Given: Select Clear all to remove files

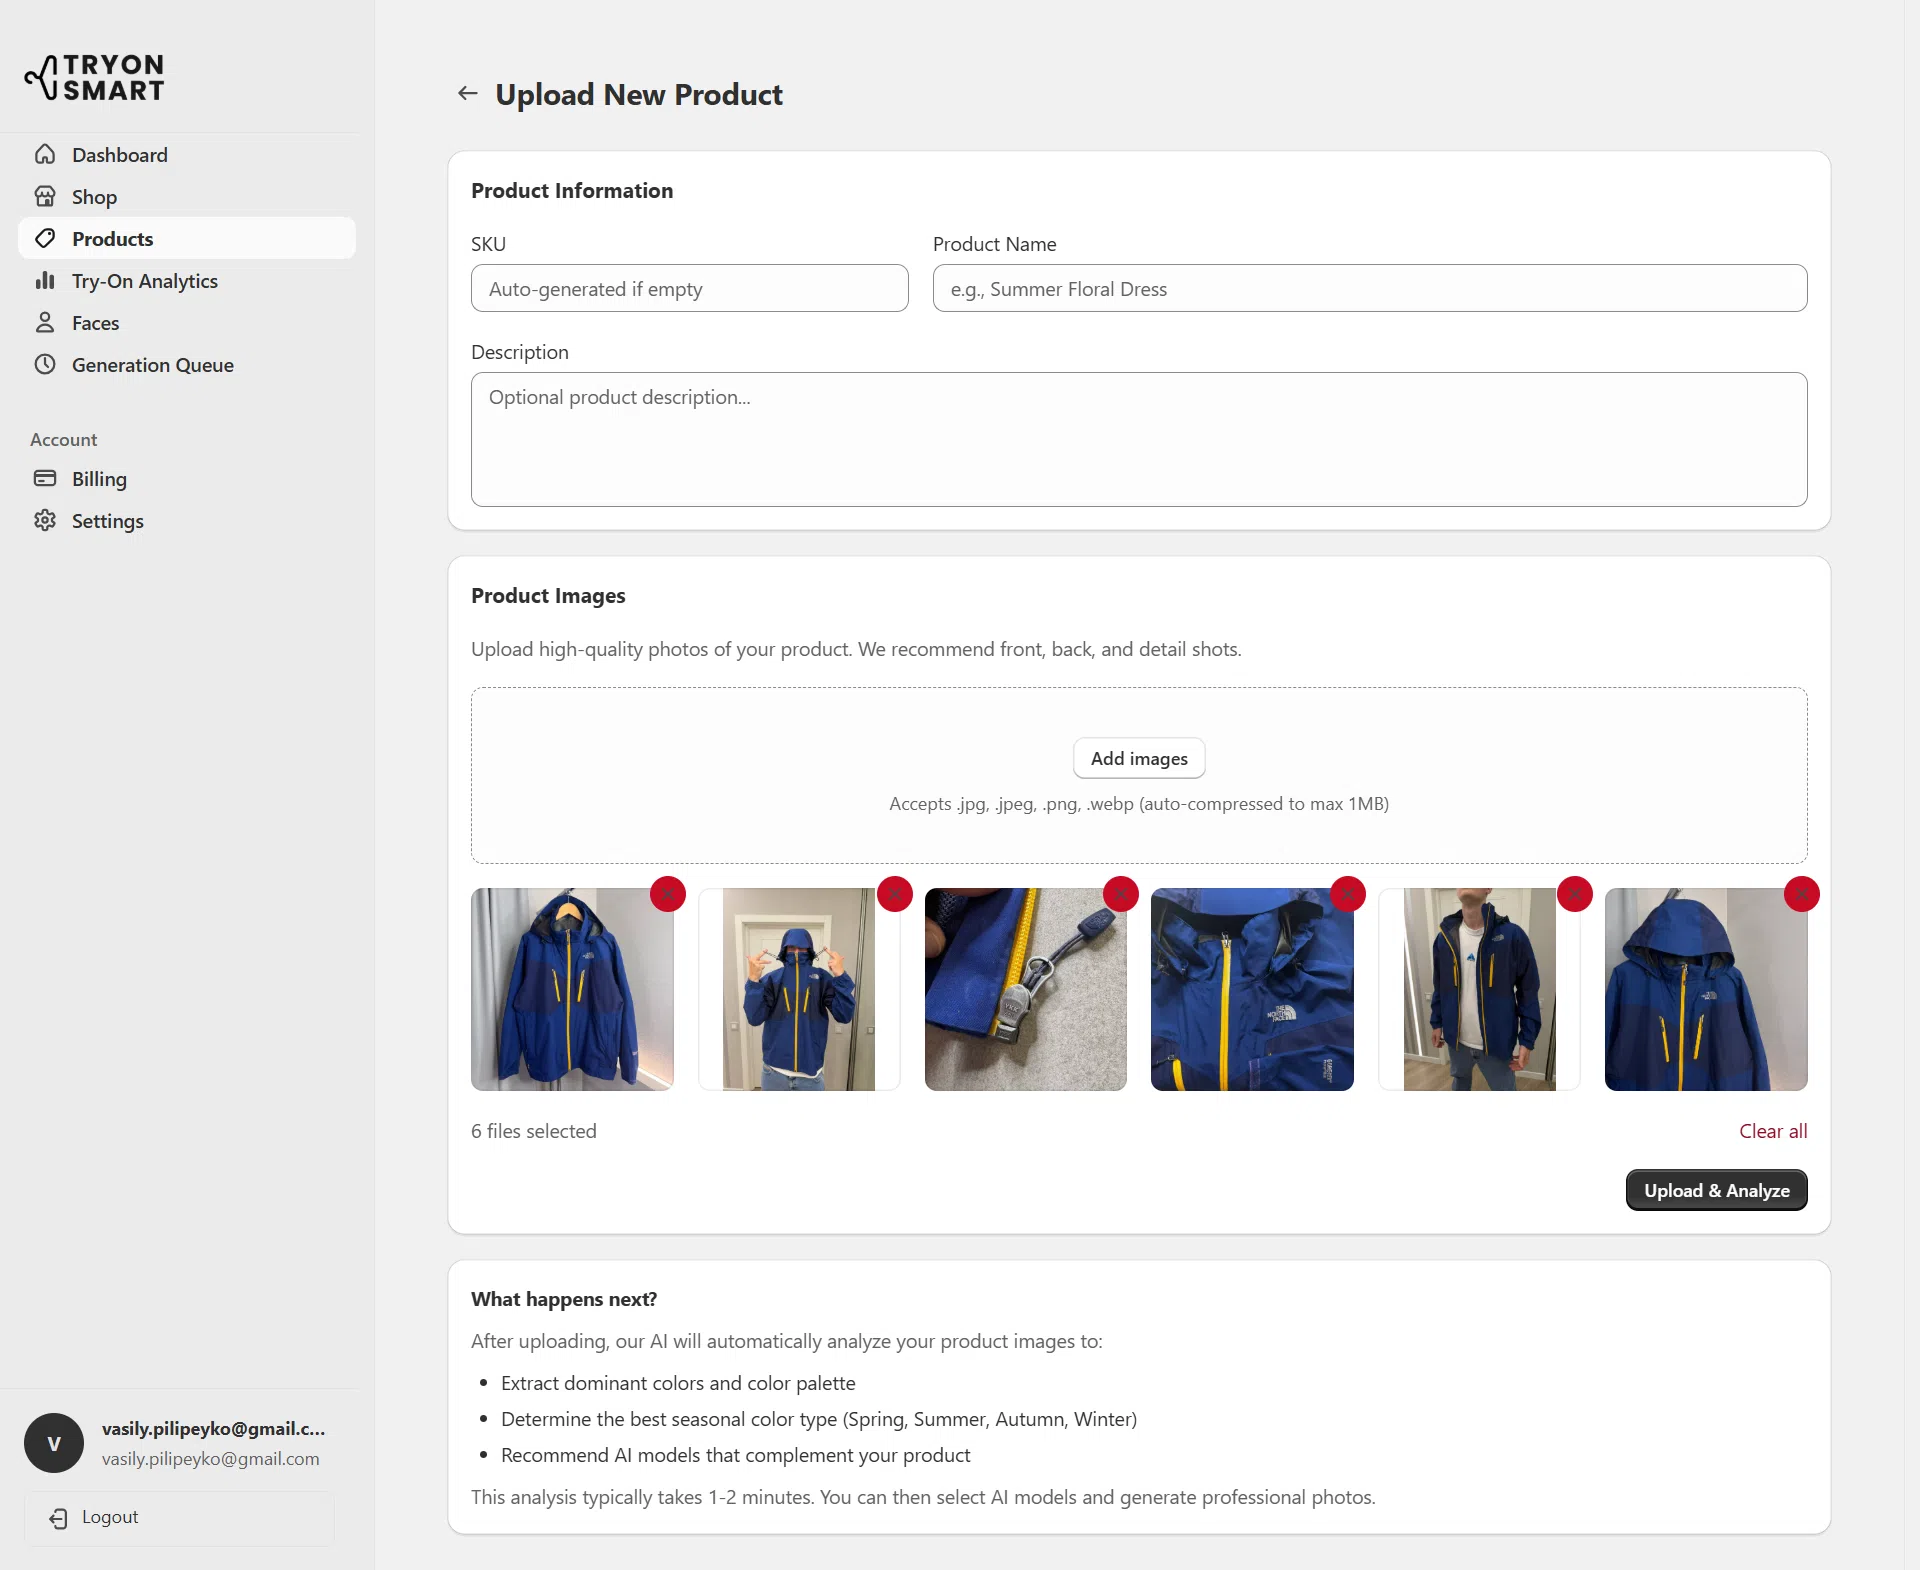Looking at the screenshot, I should 1772,1130.
